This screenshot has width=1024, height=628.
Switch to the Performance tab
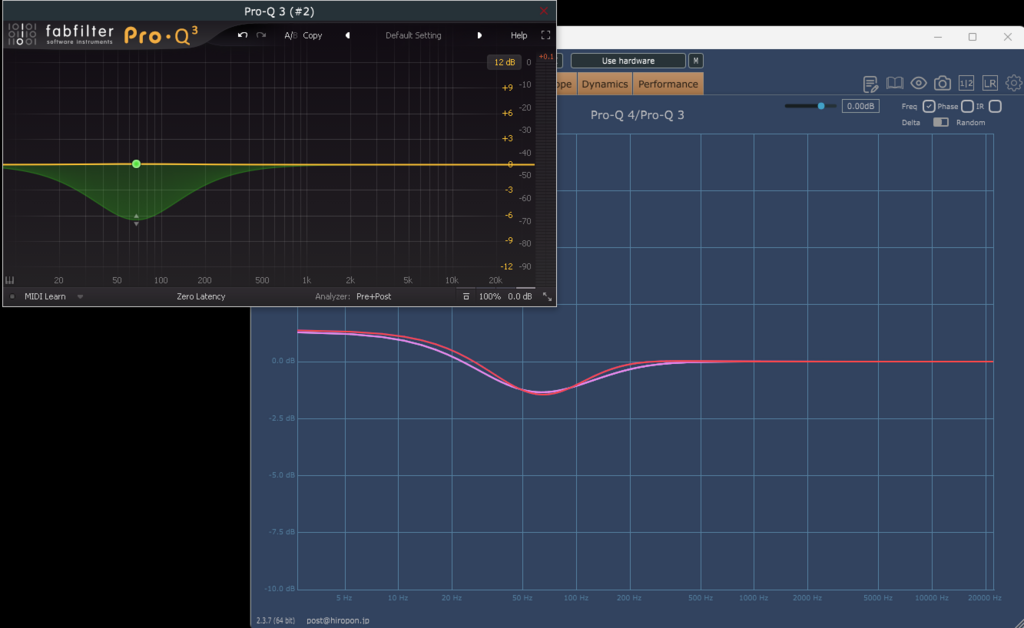(x=667, y=84)
